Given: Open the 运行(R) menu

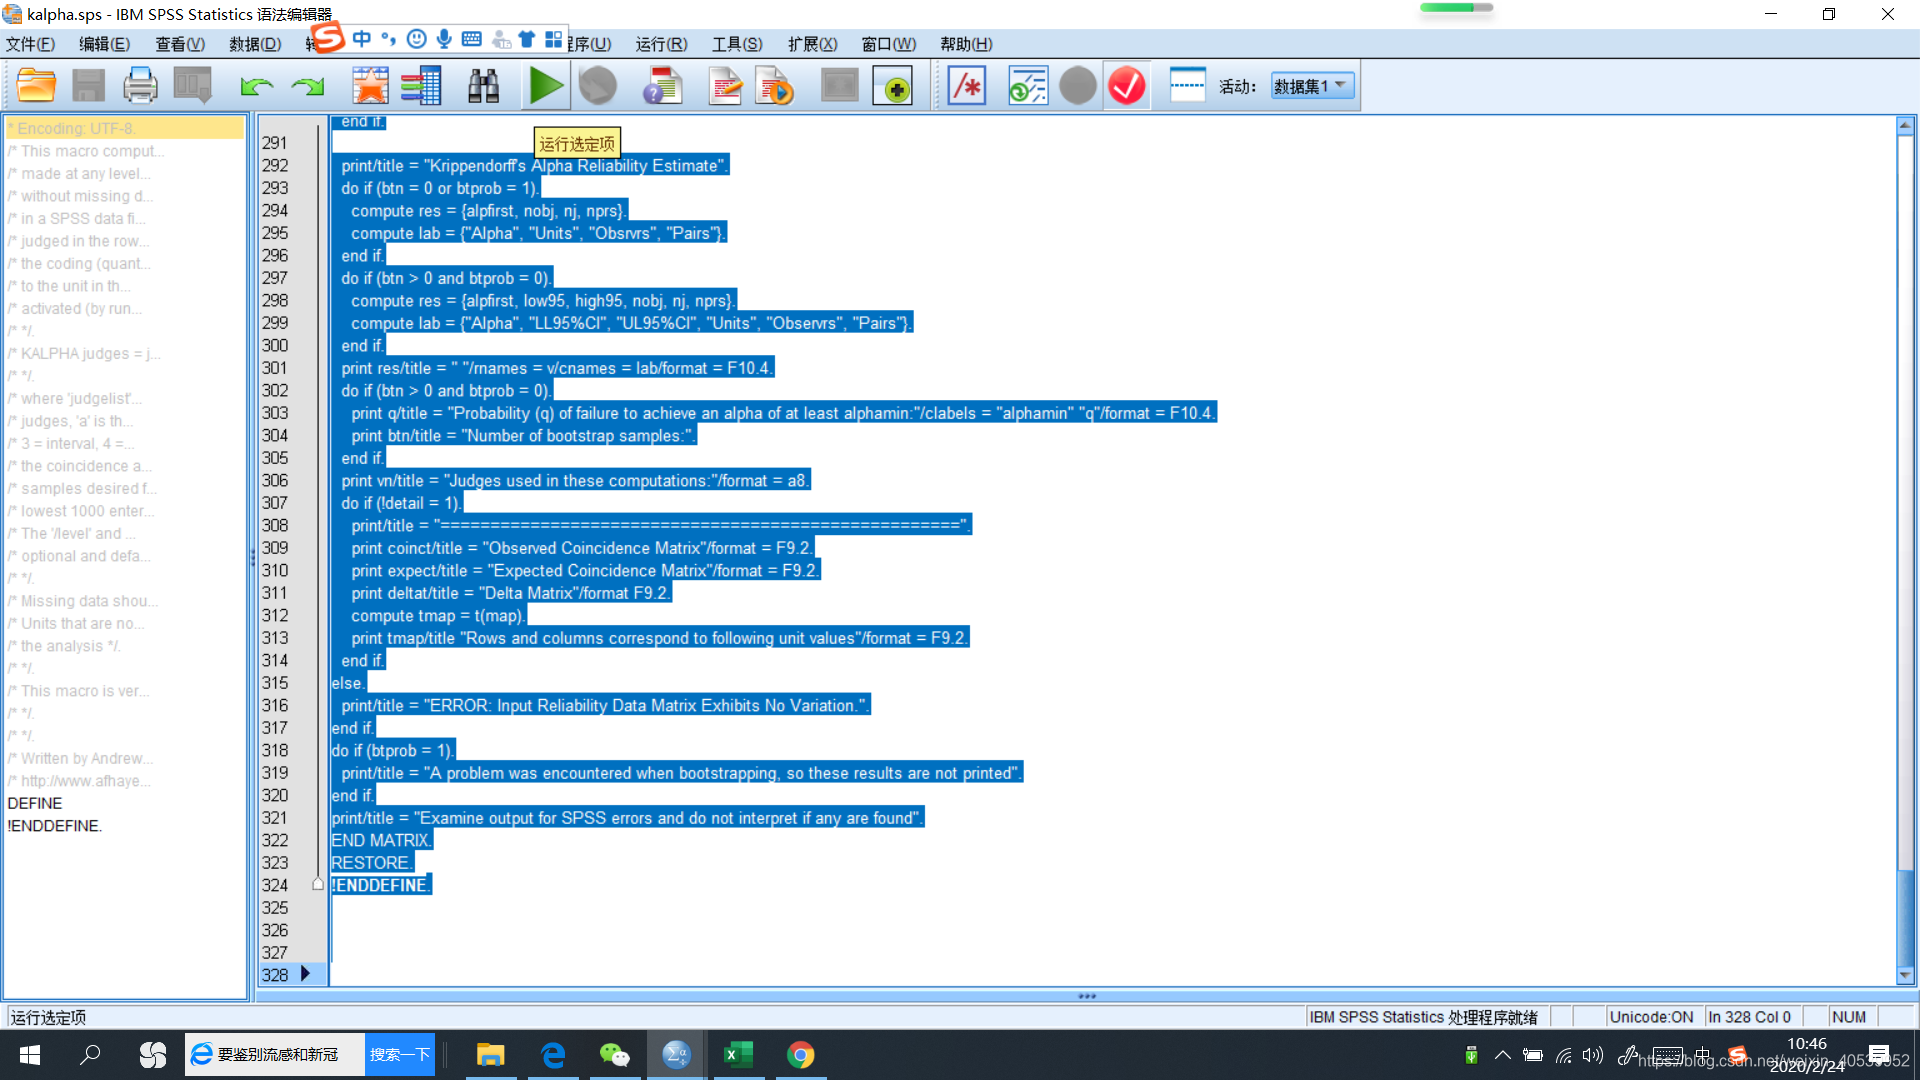Looking at the screenshot, I should (x=661, y=44).
